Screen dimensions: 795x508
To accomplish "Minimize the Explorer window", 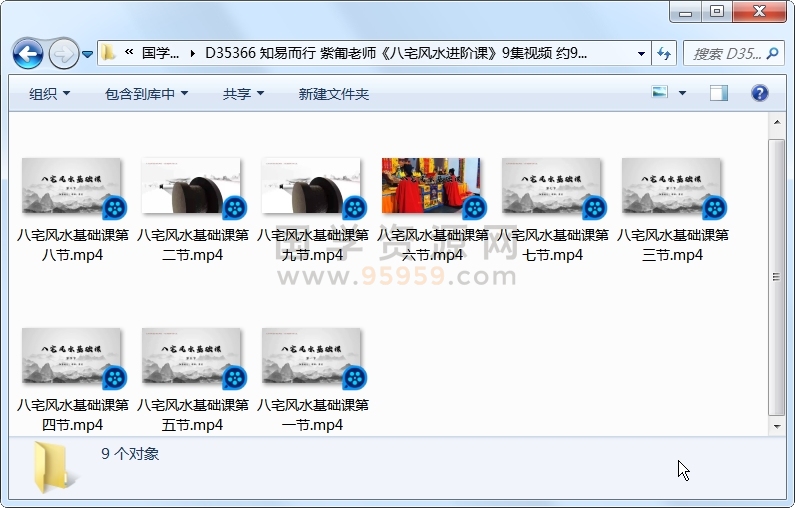I will pyautogui.click(x=685, y=12).
